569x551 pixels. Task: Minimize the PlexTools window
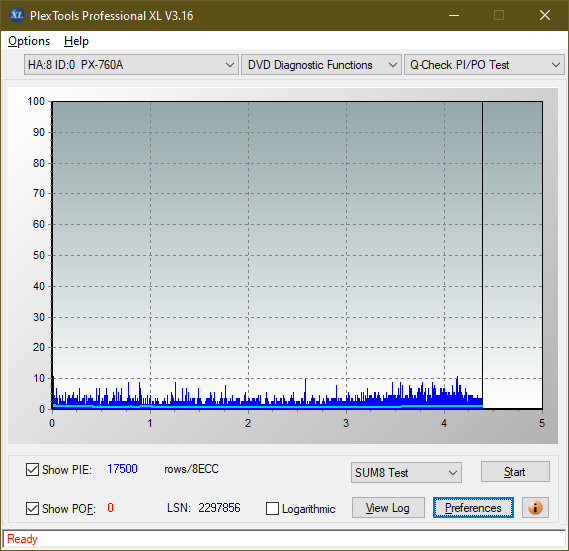click(454, 15)
